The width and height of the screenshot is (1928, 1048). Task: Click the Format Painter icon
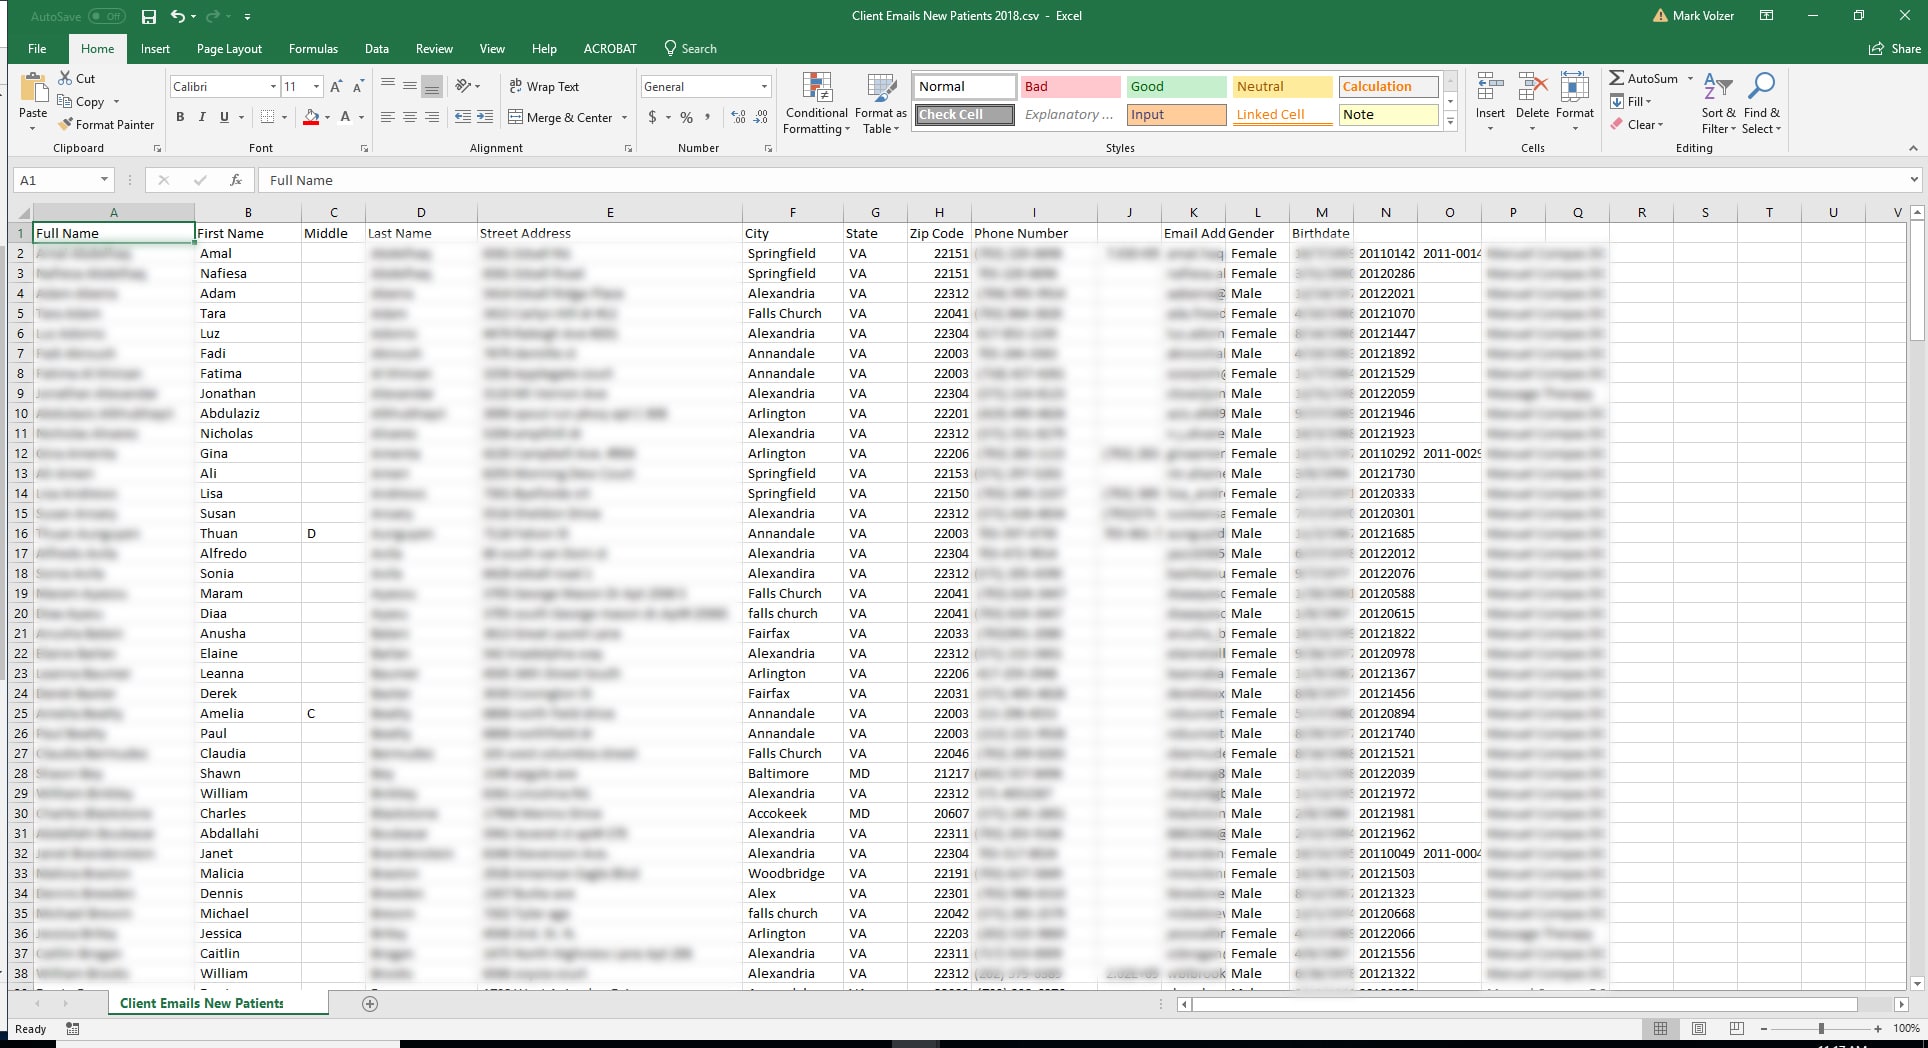(x=66, y=125)
